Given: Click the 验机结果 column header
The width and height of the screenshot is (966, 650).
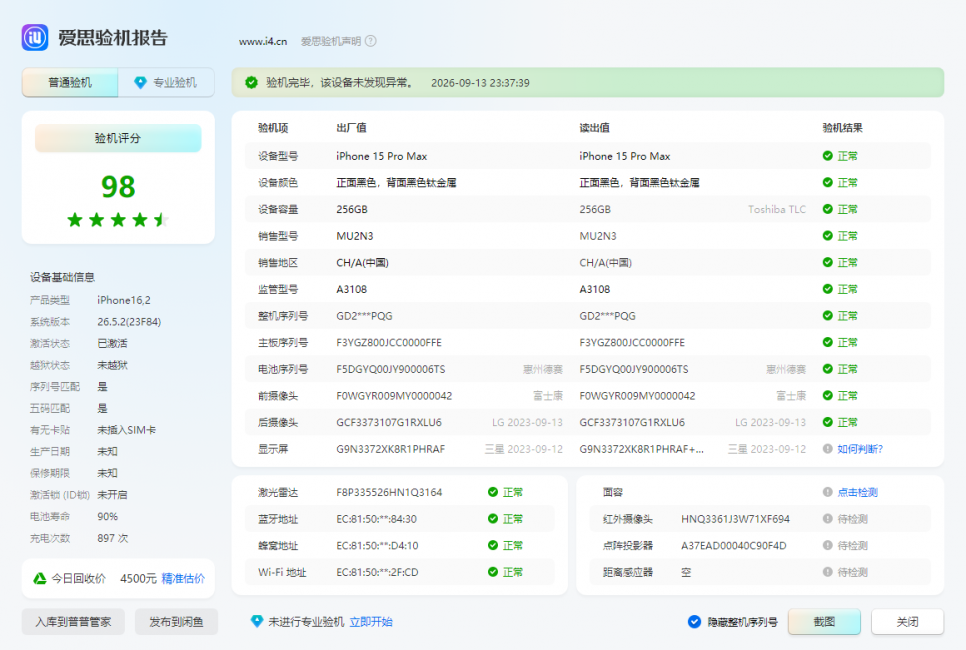Looking at the screenshot, I should point(843,128).
